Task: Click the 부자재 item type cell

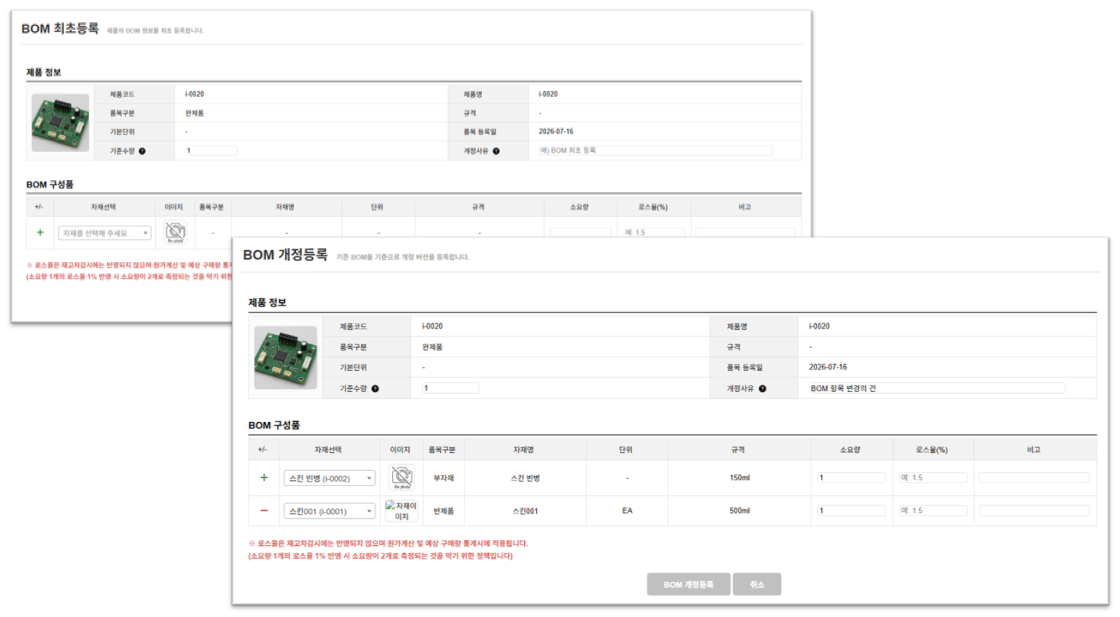Action: coord(444,478)
